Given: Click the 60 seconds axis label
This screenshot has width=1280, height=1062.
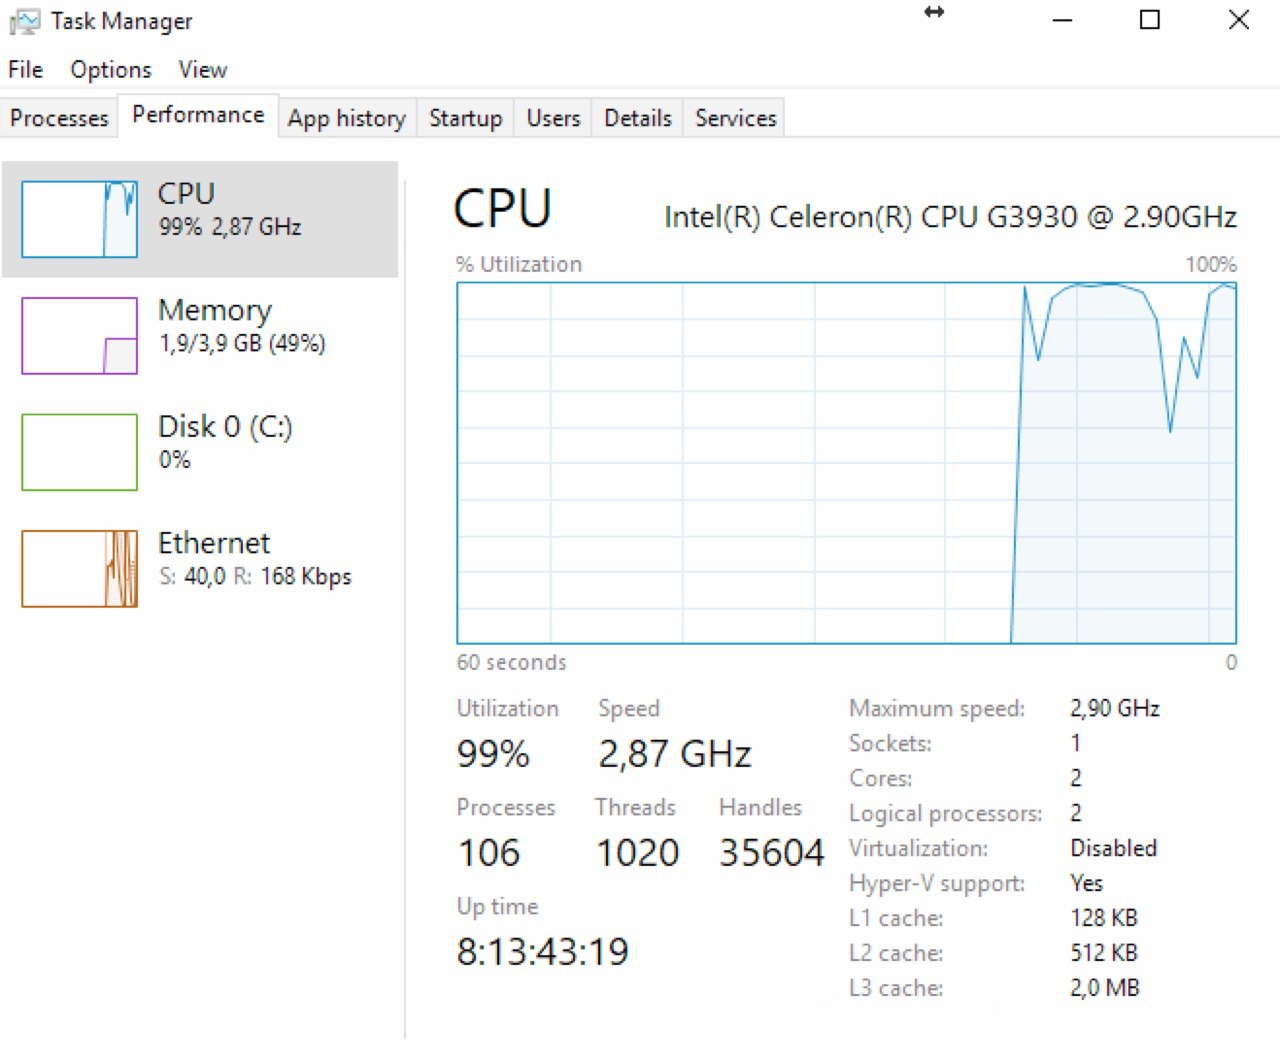Looking at the screenshot, I should [x=512, y=662].
